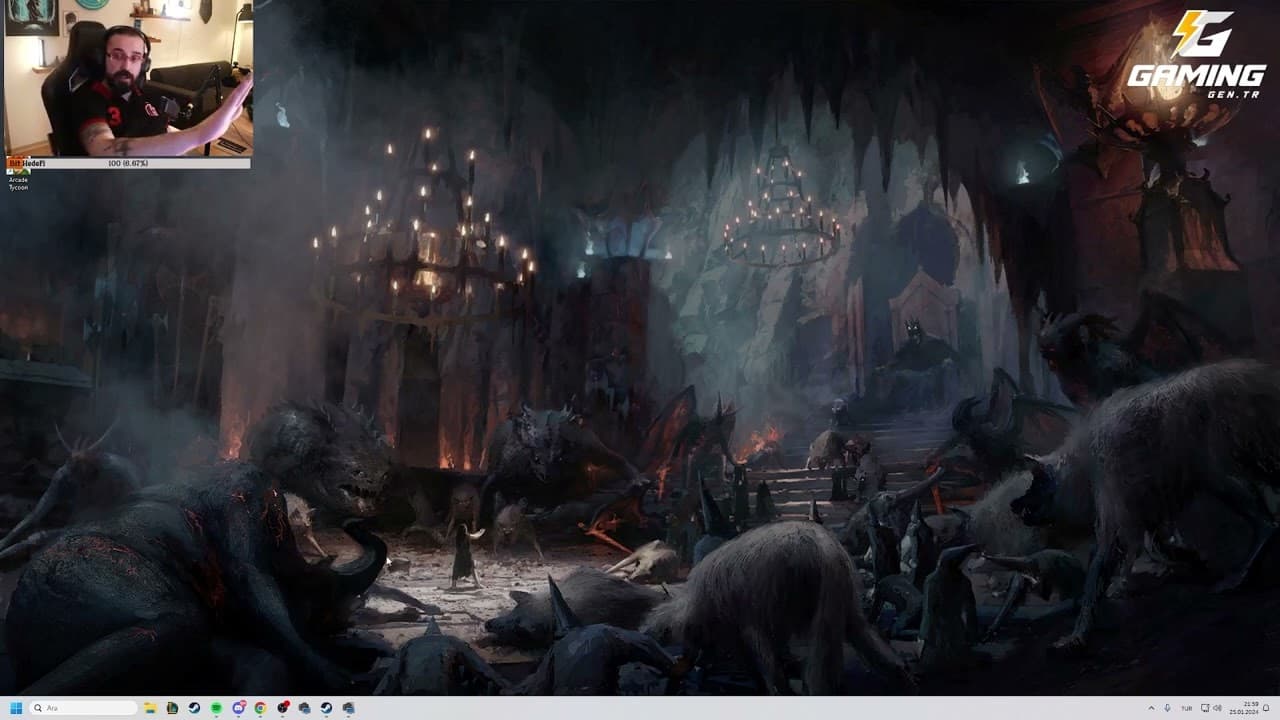Open the Windows Start menu
This screenshot has height=720, width=1280.
point(16,708)
